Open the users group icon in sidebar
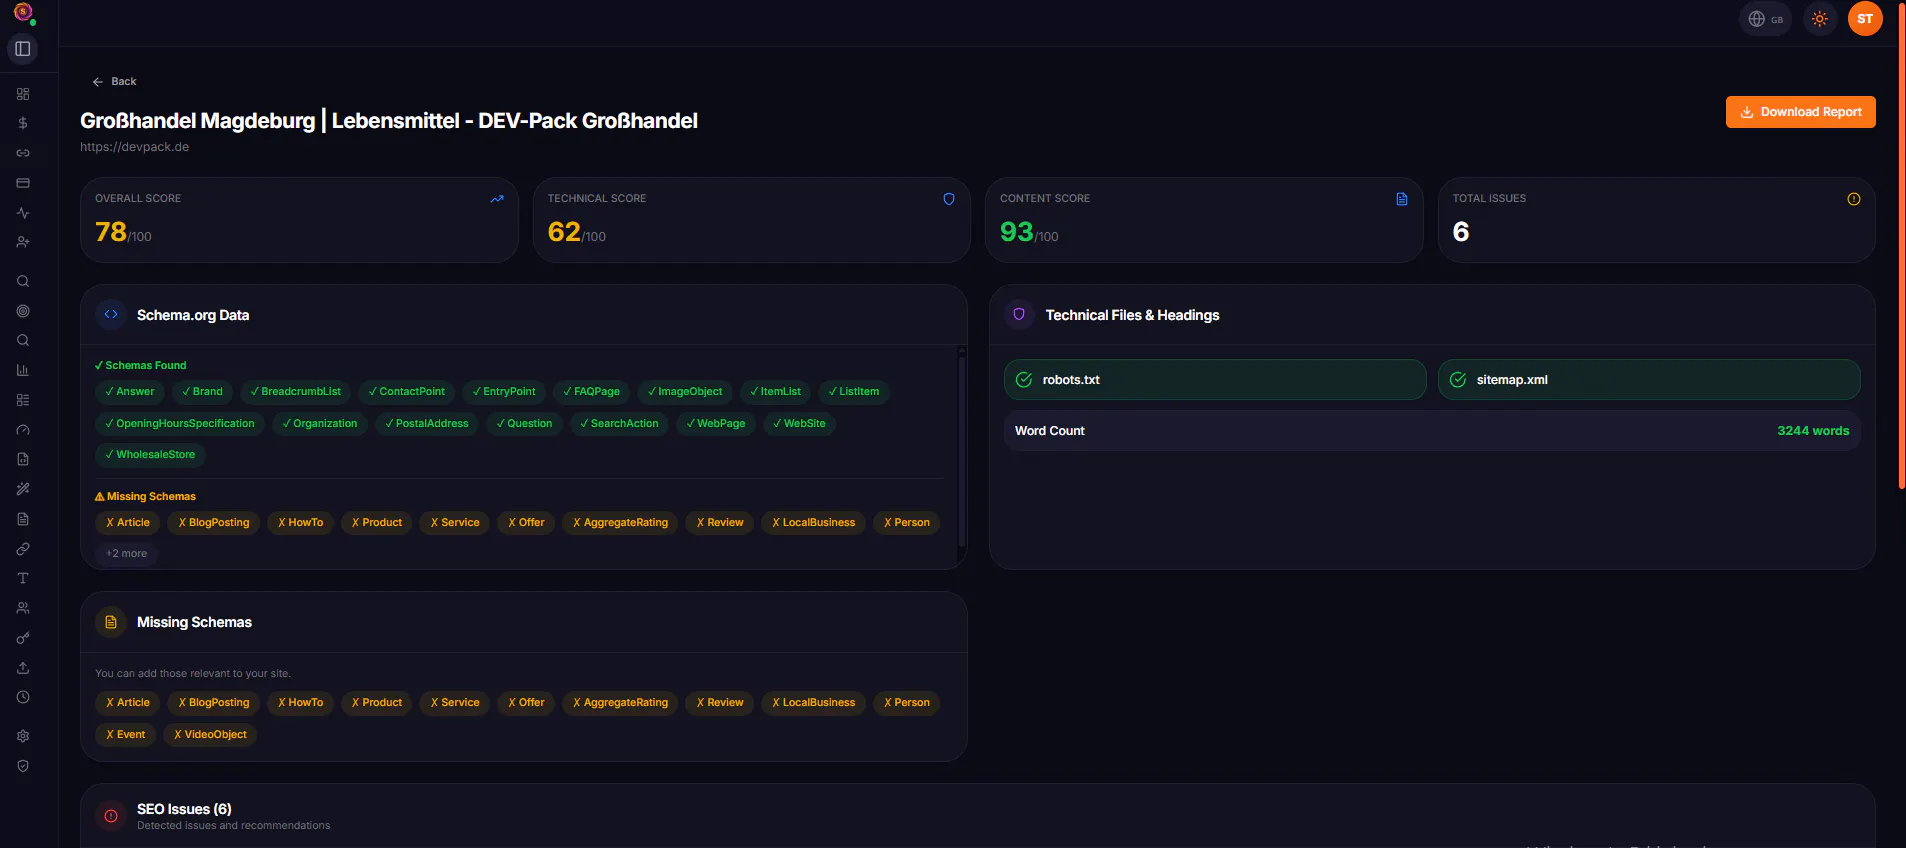 23,608
